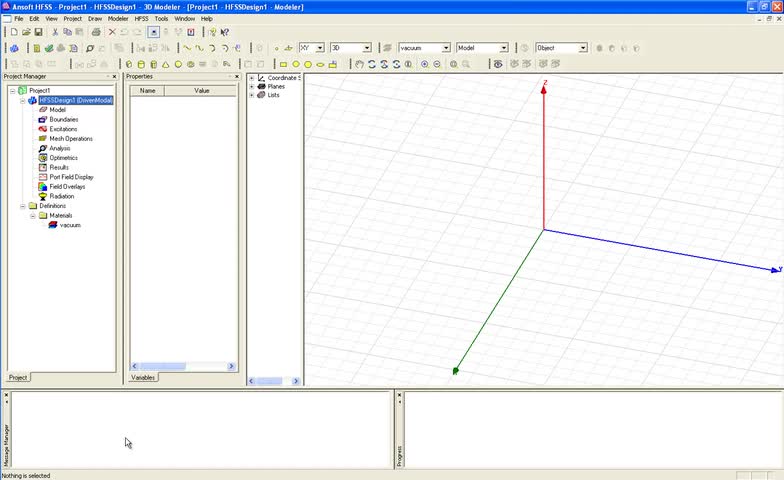Select the vacuum material item

coord(70,226)
